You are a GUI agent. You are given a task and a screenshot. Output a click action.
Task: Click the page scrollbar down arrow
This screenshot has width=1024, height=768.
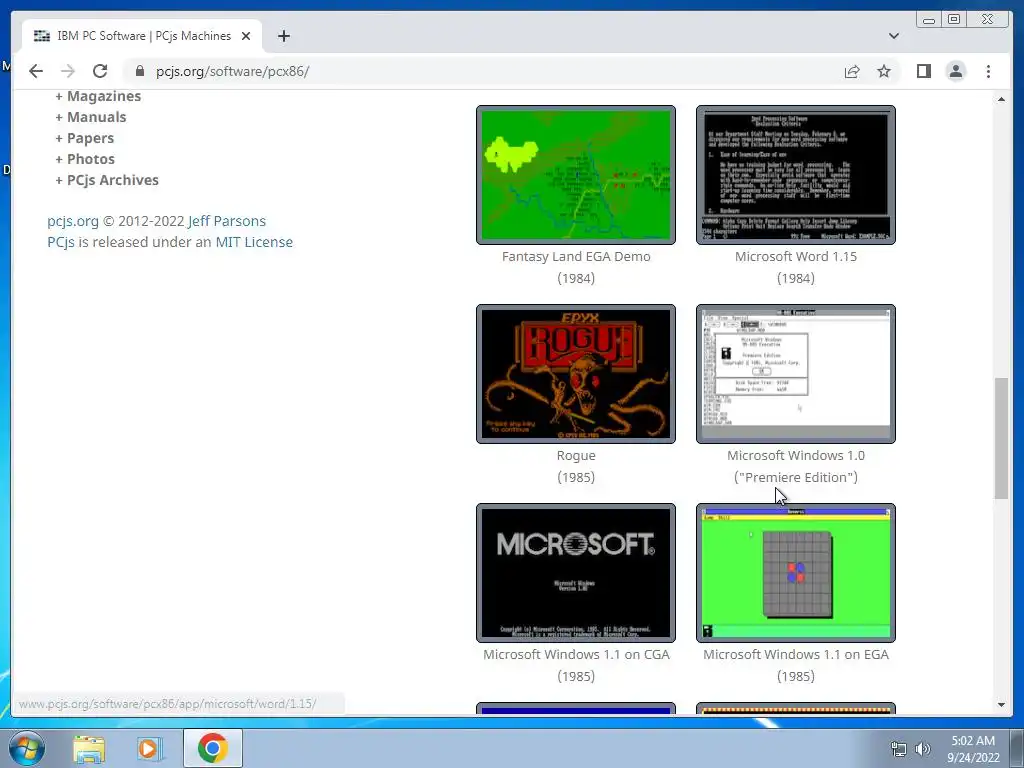(1001, 705)
